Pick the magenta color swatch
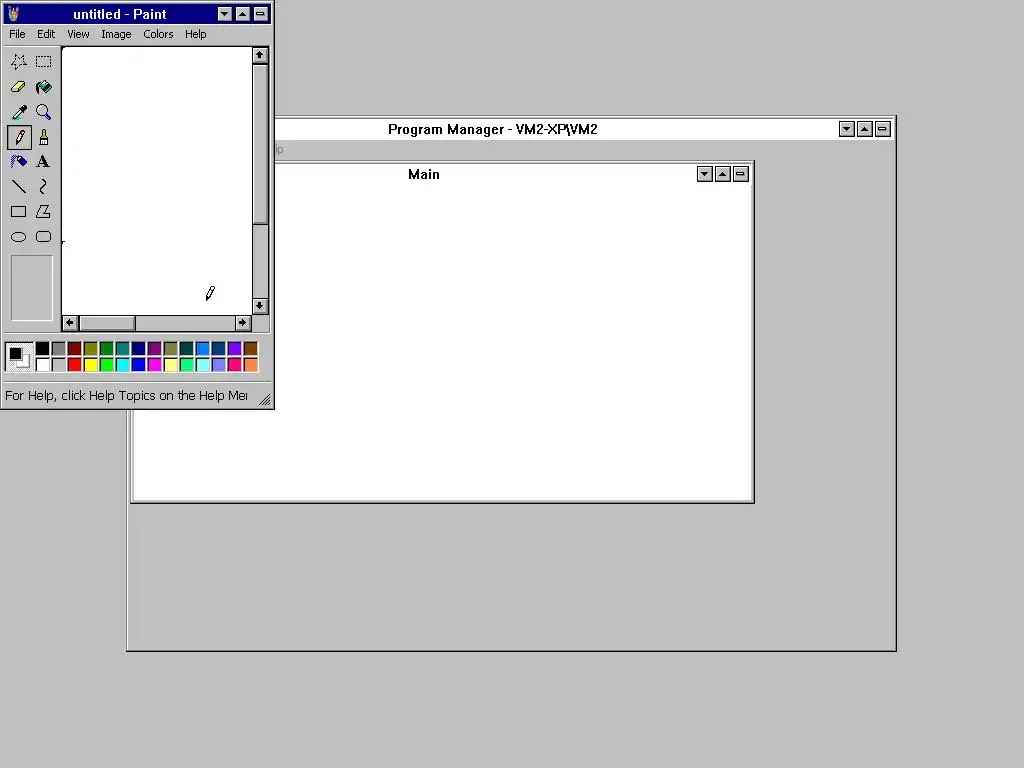The image size is (1024, 768). (x=155, y=364)
